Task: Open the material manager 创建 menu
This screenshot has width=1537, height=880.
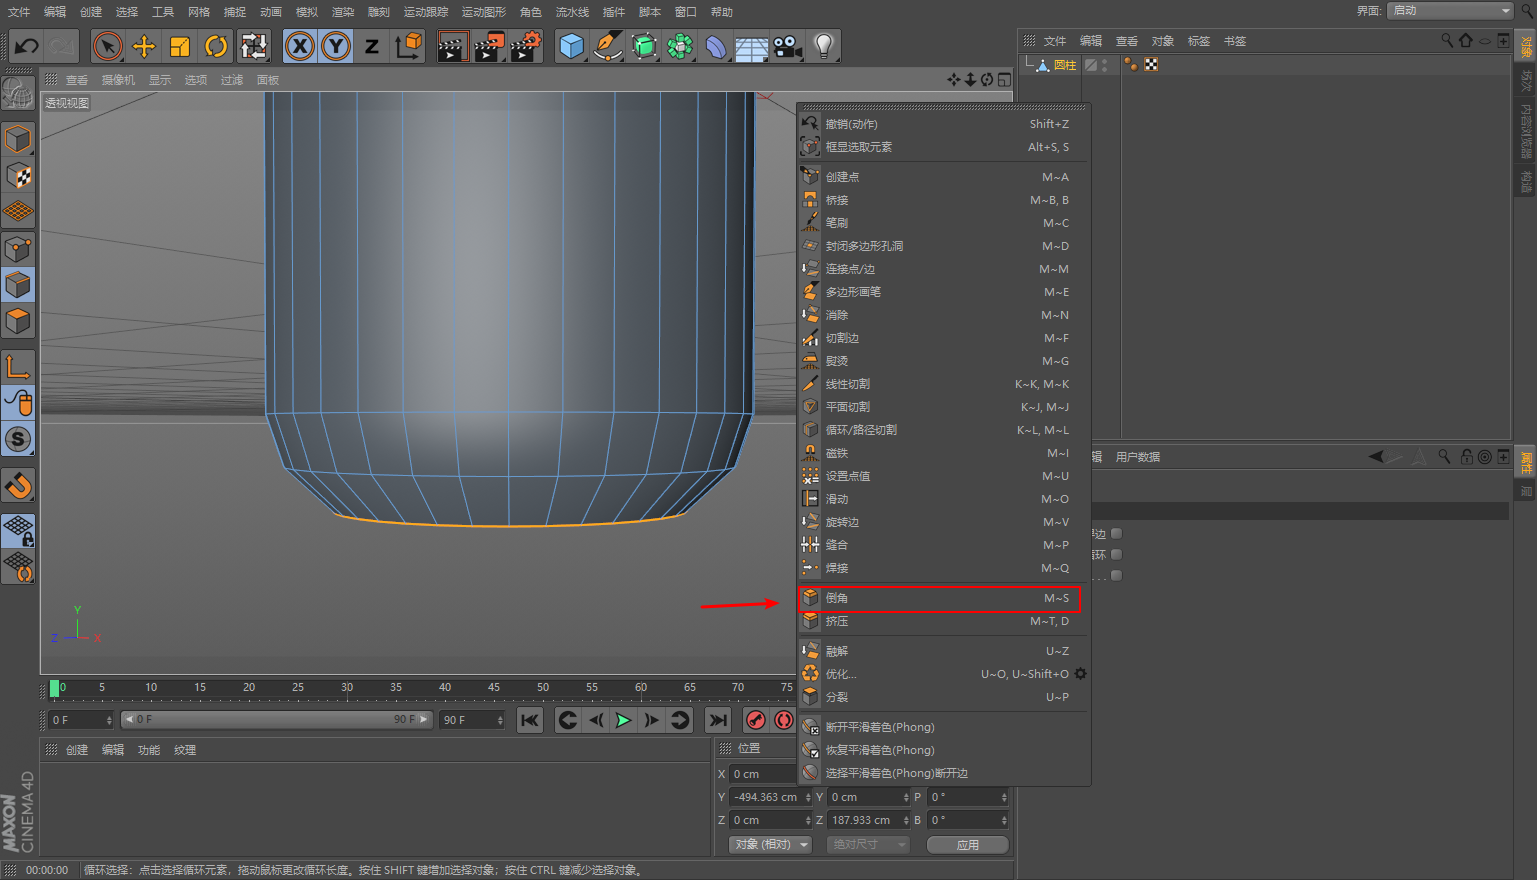Action: point(77,750)
